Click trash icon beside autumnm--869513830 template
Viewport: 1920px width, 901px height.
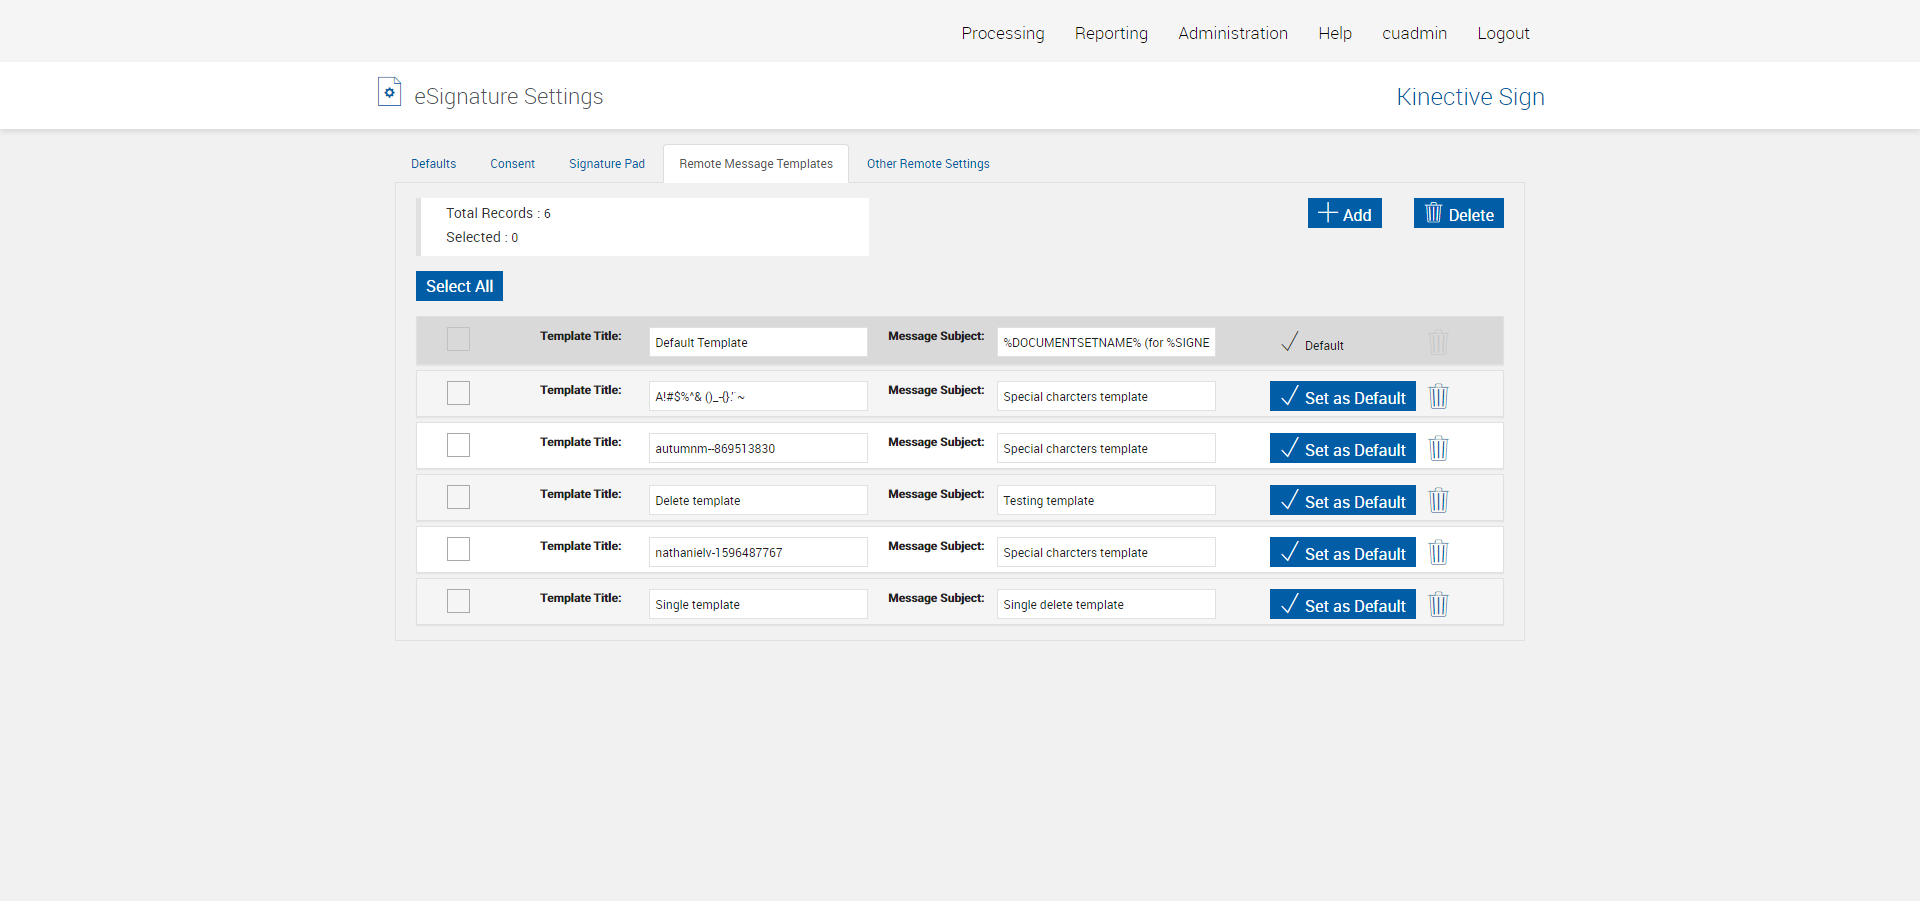click(1438, 448)
